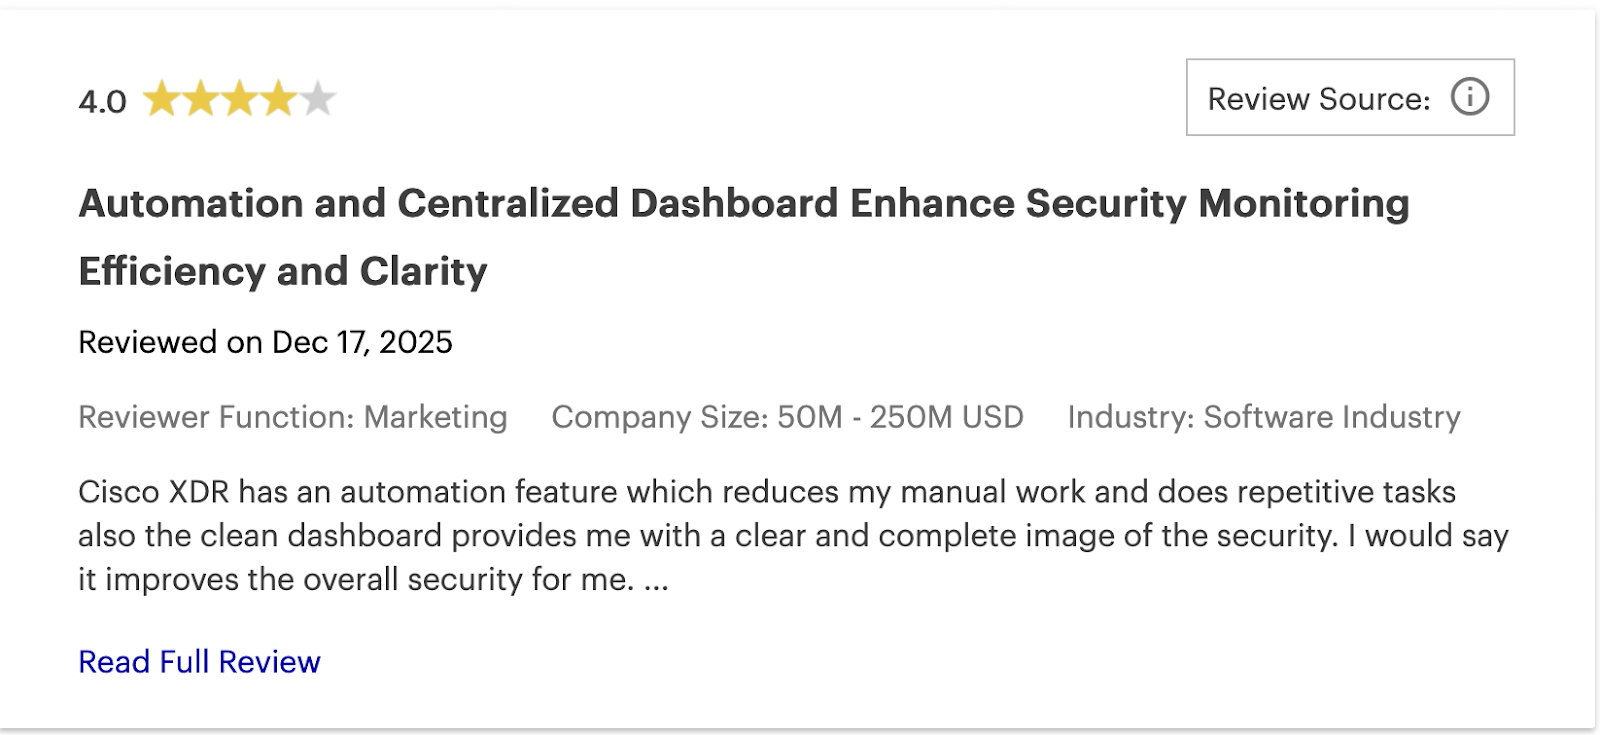Click the fifth gray unfilled star
1600x735 pixels.
pyautogui.click(x=316, y=96)
